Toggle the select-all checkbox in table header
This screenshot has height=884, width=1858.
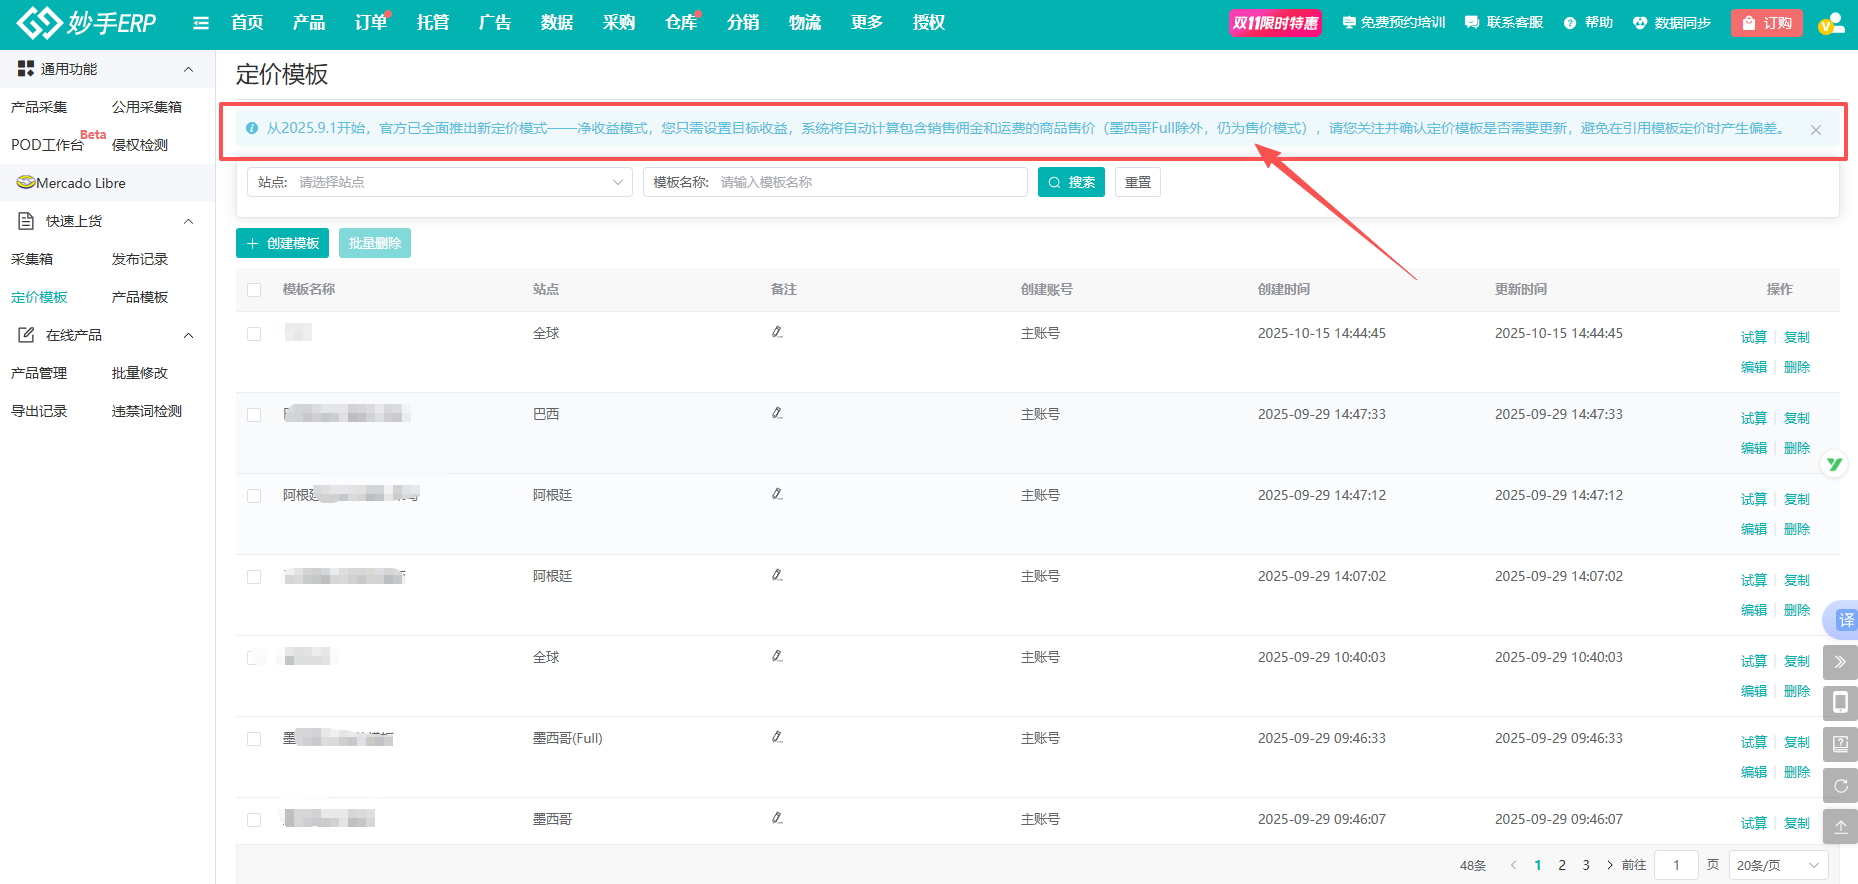pos(254,290)
